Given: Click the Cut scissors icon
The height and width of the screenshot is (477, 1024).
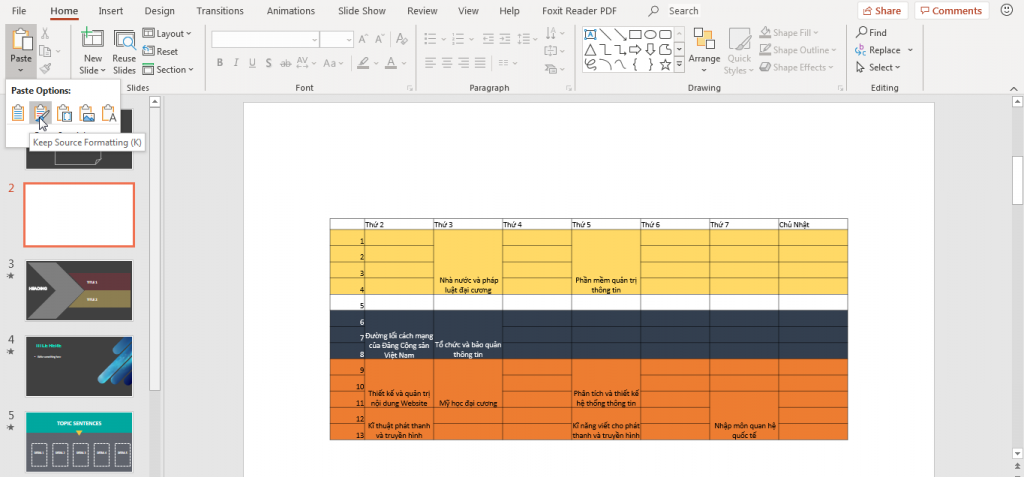Looking at the screenshot, I should [44, 33].
